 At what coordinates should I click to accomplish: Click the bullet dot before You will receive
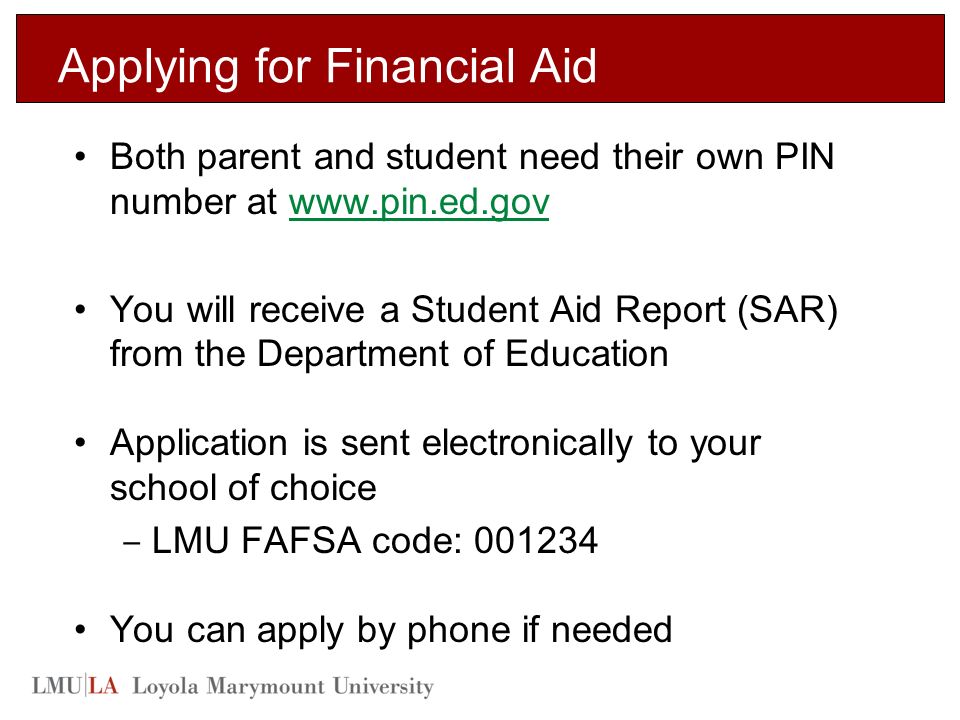(x=81, y=310)
